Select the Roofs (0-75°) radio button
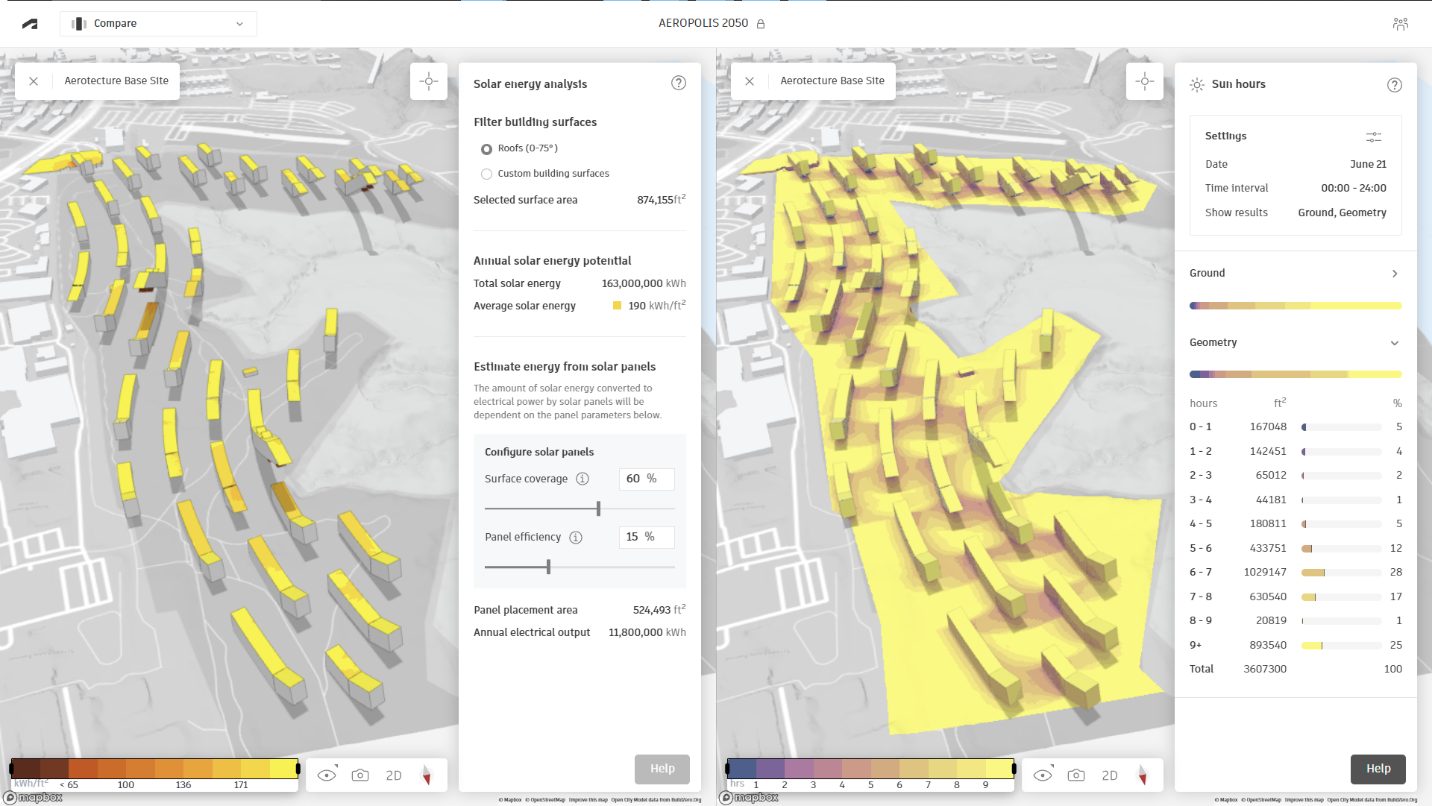The image size is (1432, 806). point(486,147)
